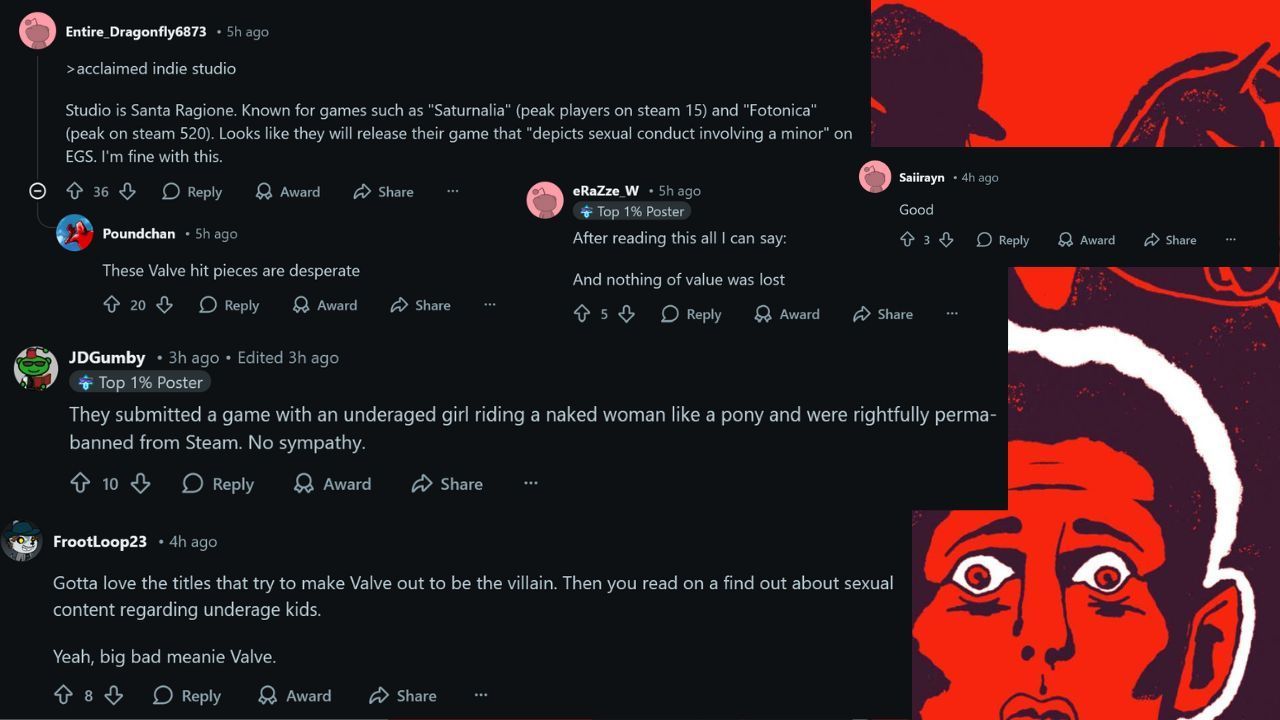
Task: Open more options on FrootLoop23's comment
Action: coord(481,695)
